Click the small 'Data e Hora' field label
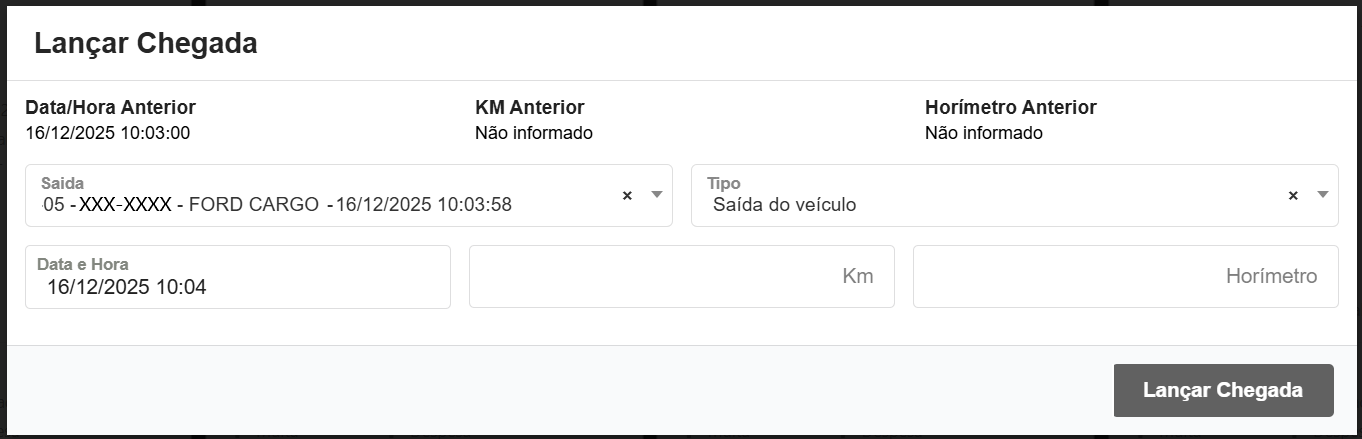 (x=83, y=265)
